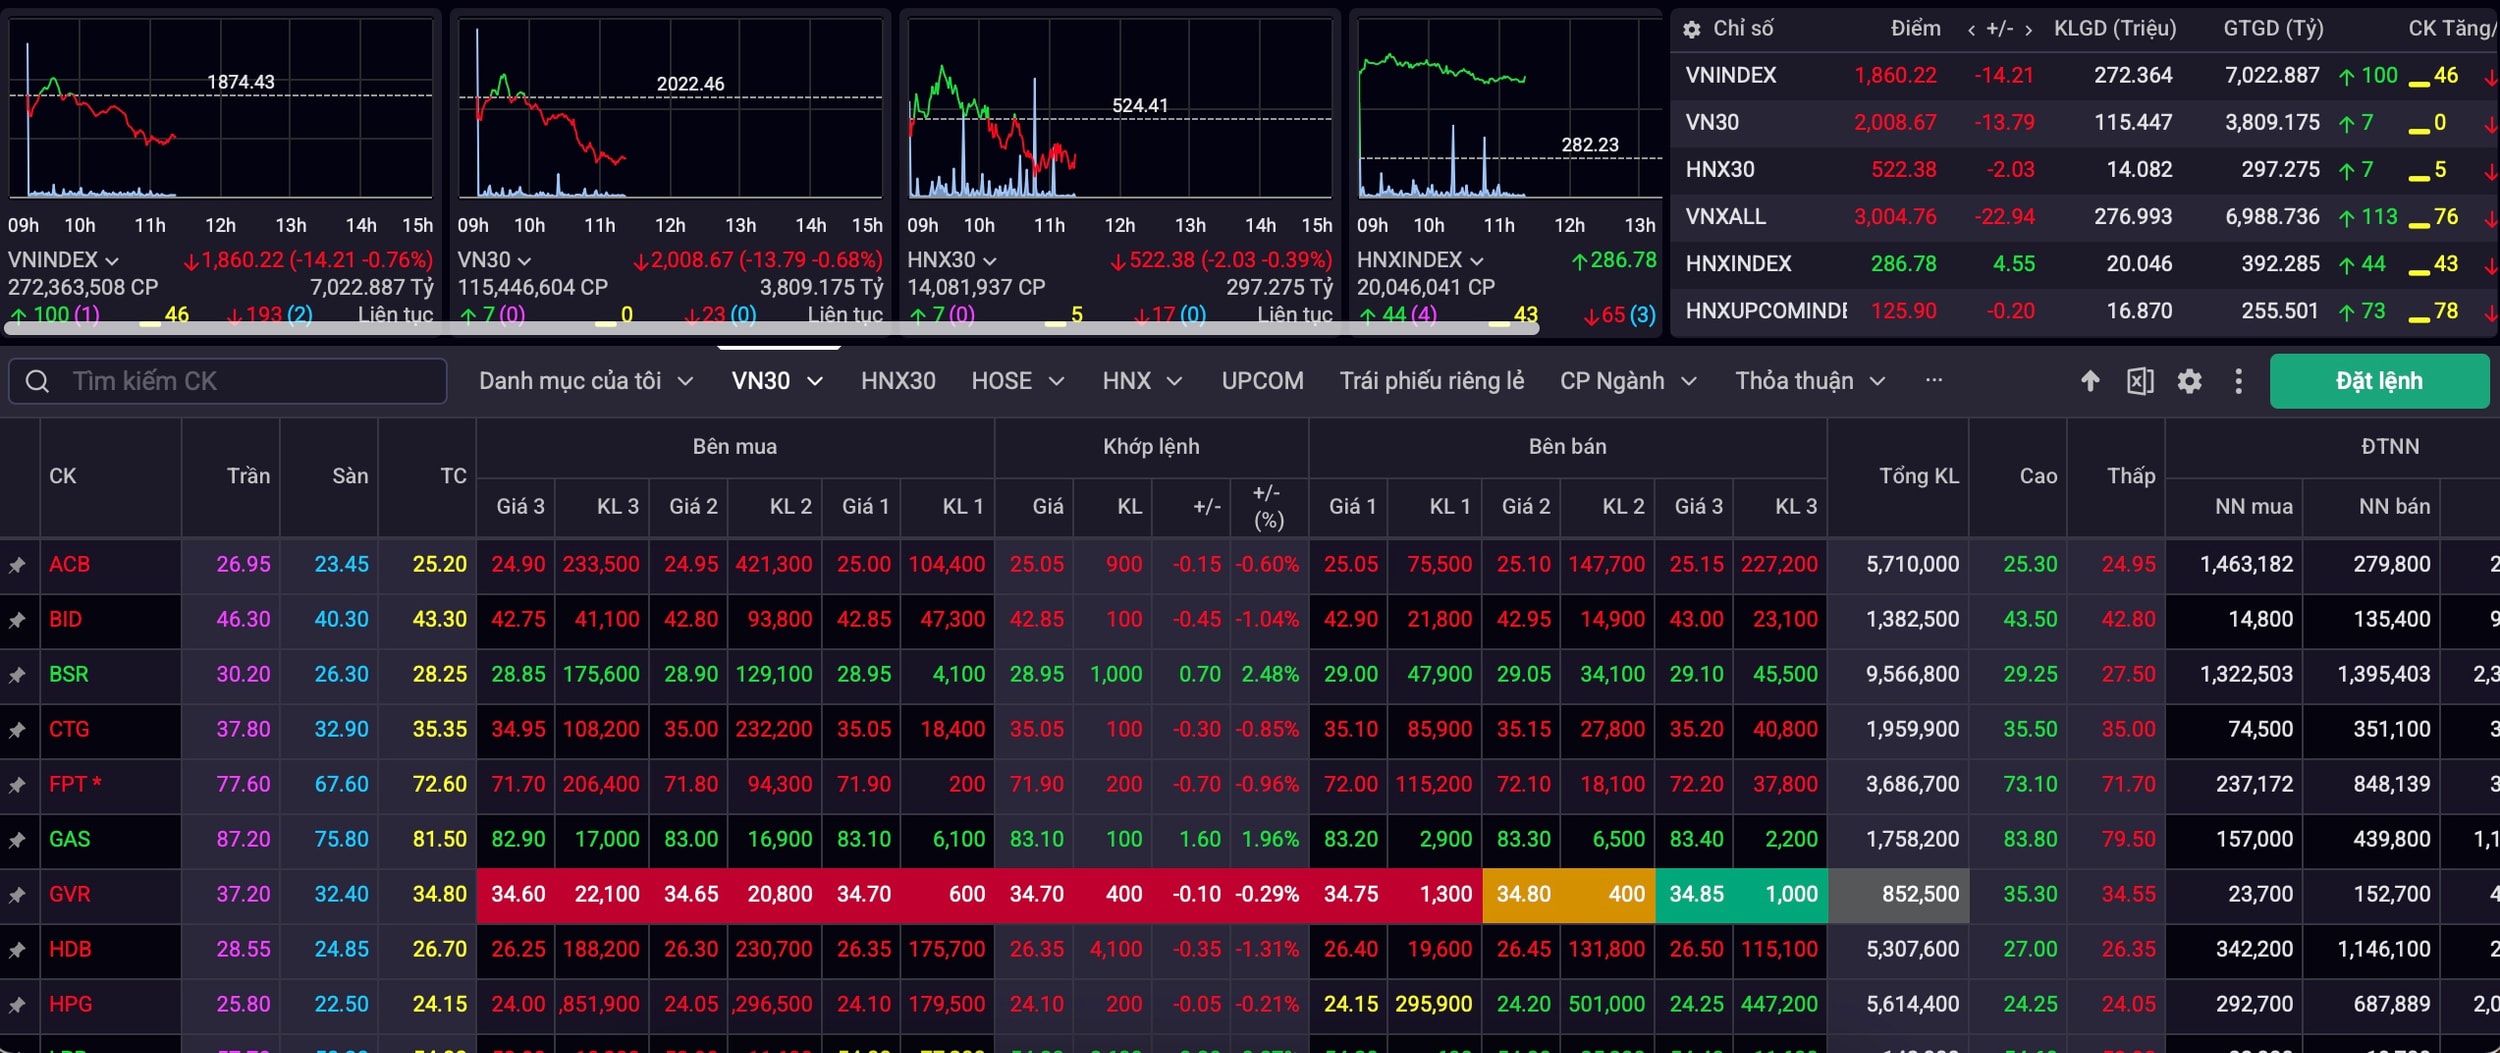Pin the FPT row
The width and height of the screenshot is (2500, 1053).
tap(17, 785)
